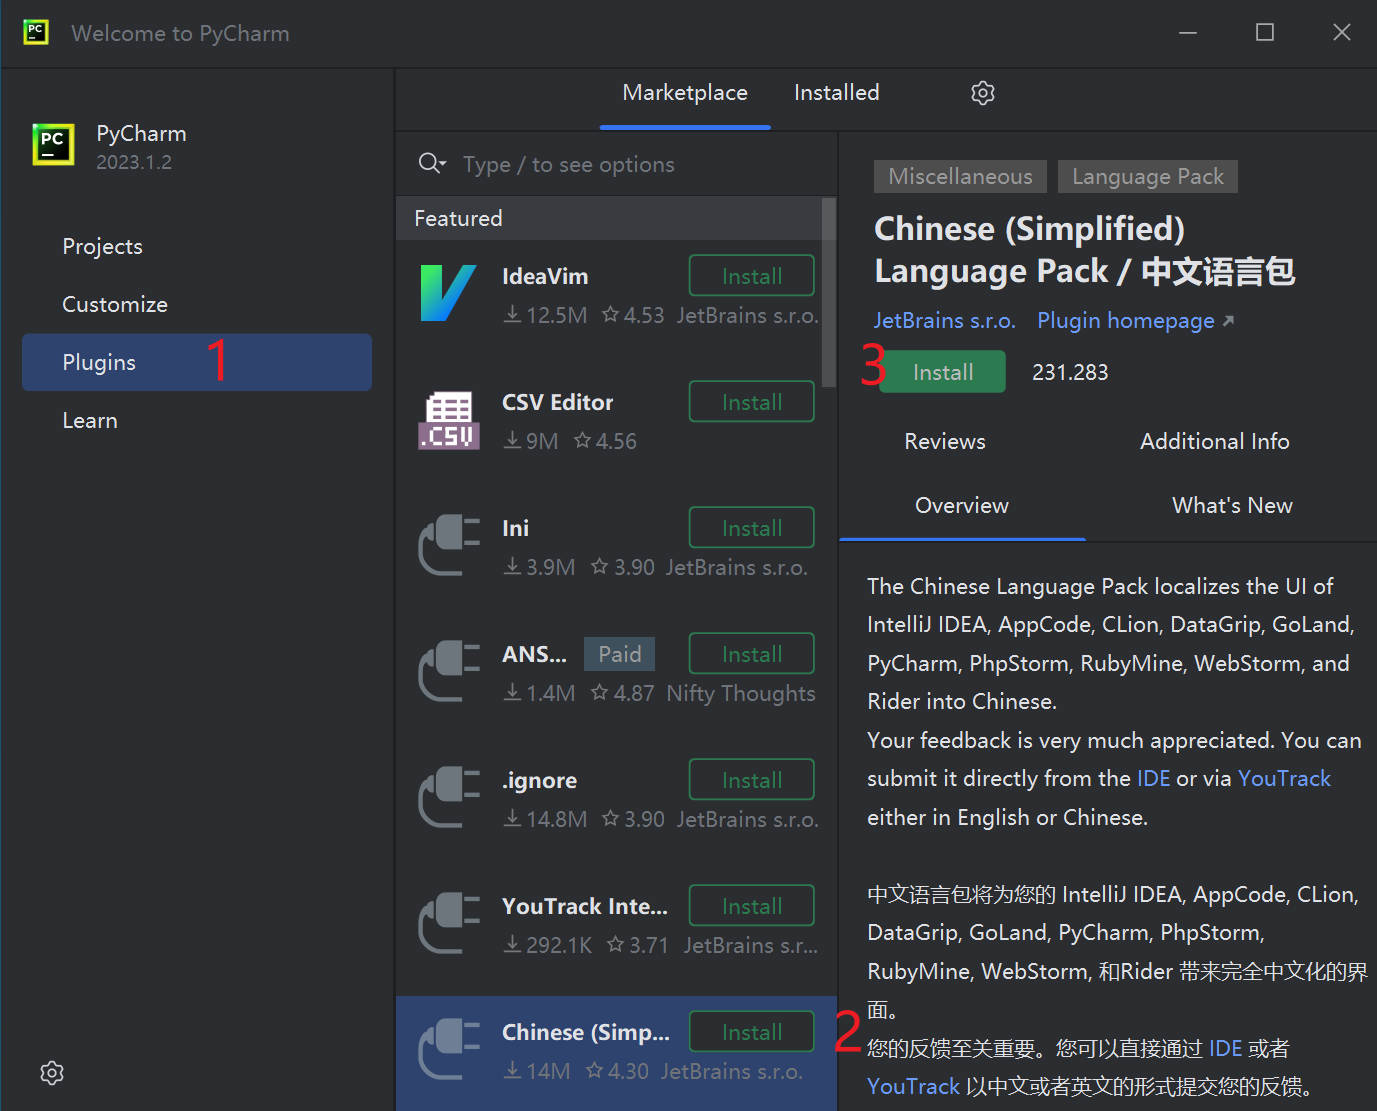Follow the IDE link in Chinese description
Screen dimensions: 1377x1111
point(1225,1048)
